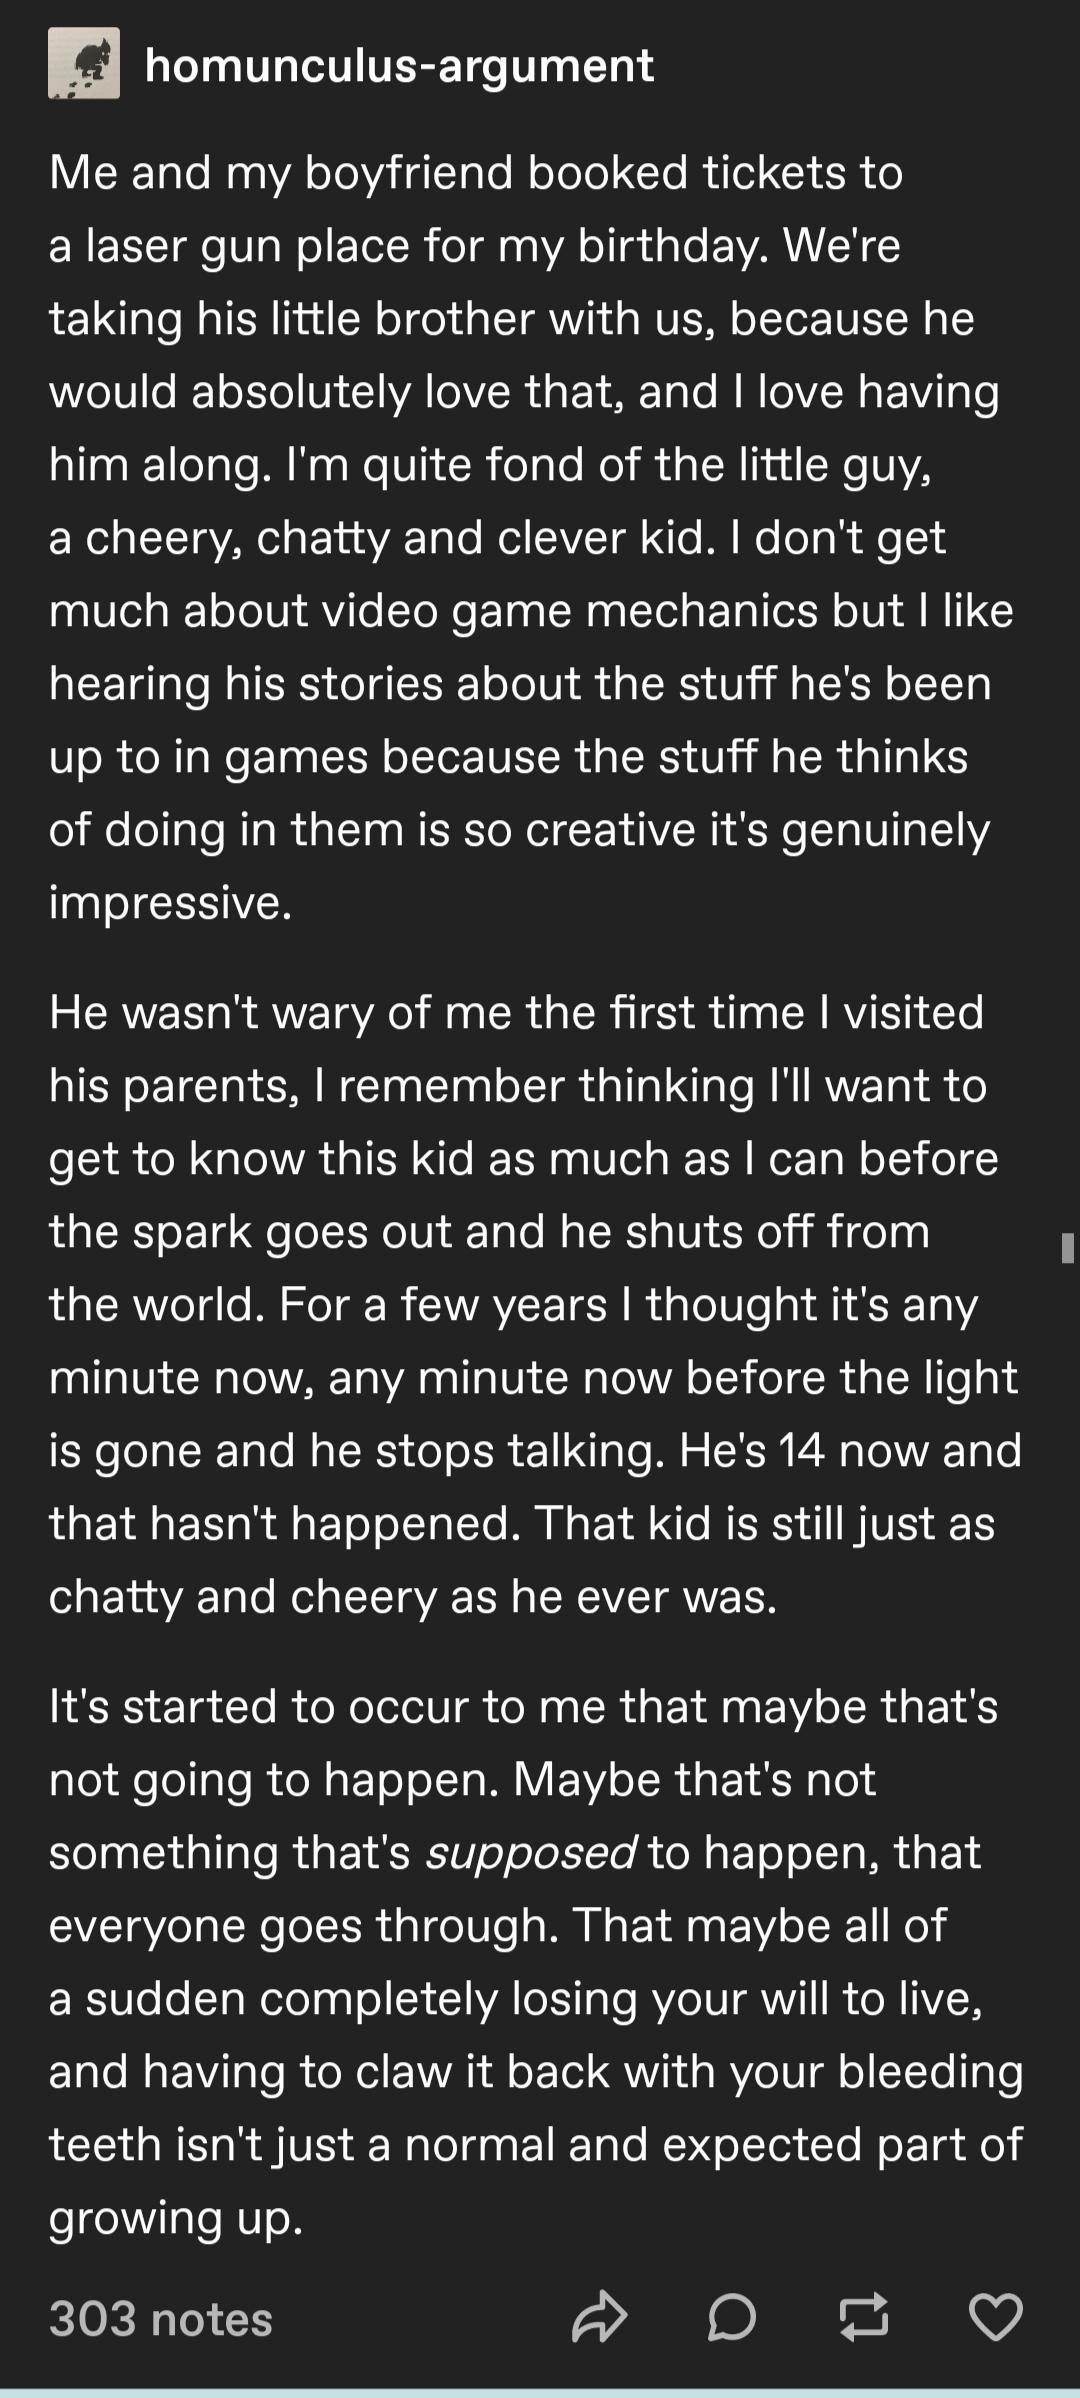Click the text "He's 14 now"
1080x2398 pixels.
(755, 1450)
